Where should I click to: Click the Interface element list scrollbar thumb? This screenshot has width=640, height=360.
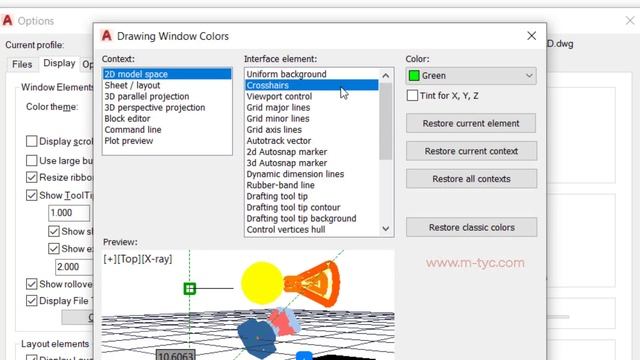click(x=386, y=121)
